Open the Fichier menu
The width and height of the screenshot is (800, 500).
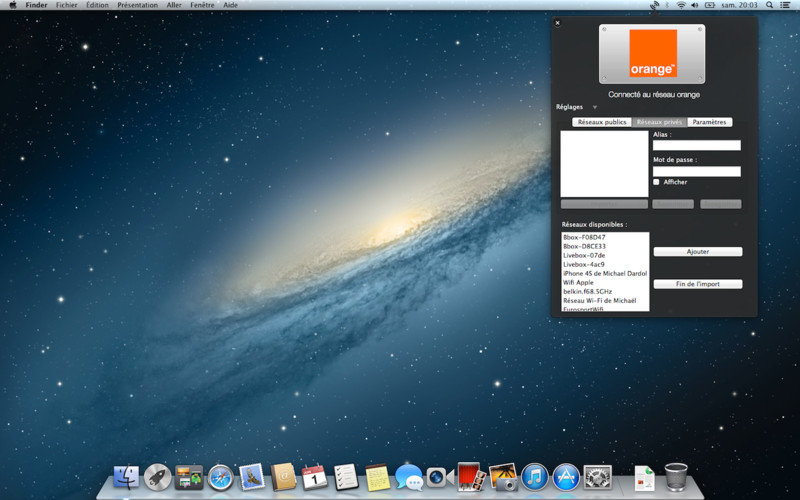click(66, 5)
